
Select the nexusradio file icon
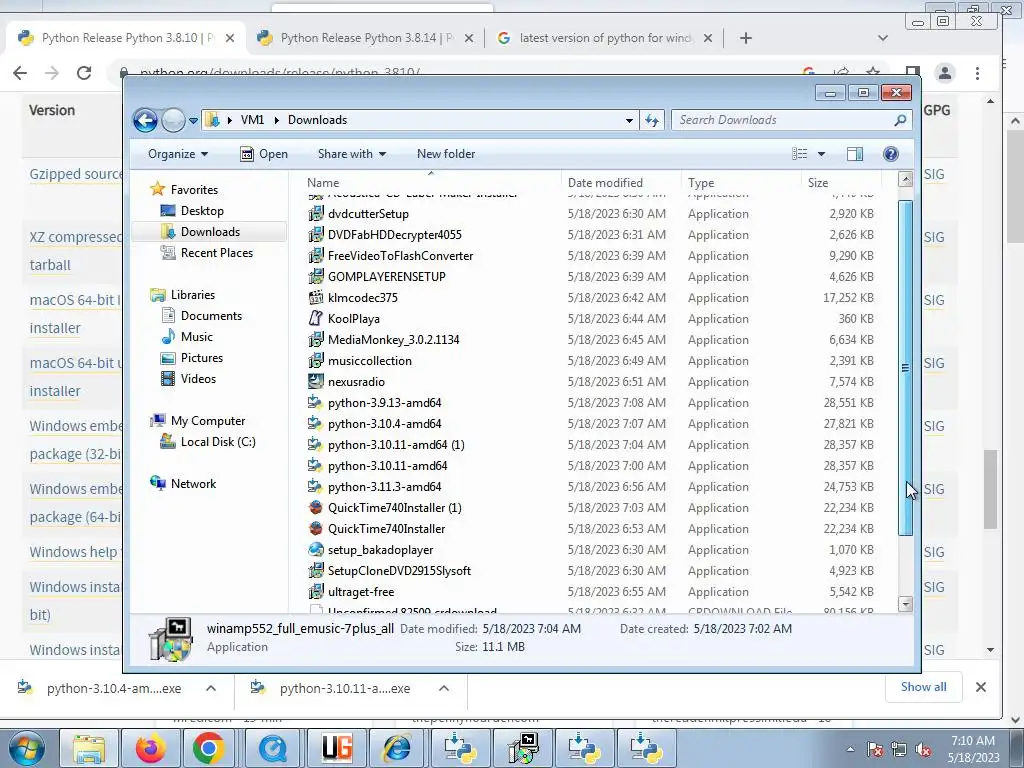click(316, 381)
